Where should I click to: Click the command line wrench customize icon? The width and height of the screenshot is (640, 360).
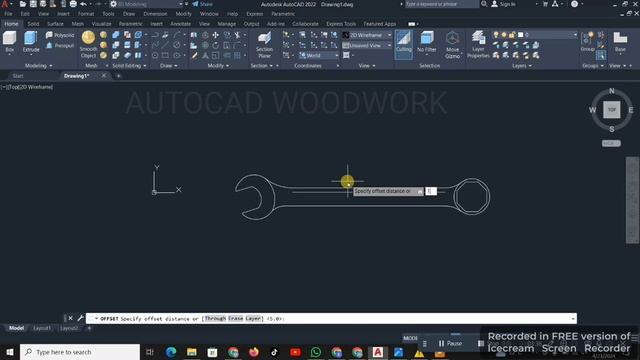pos(80,318)
